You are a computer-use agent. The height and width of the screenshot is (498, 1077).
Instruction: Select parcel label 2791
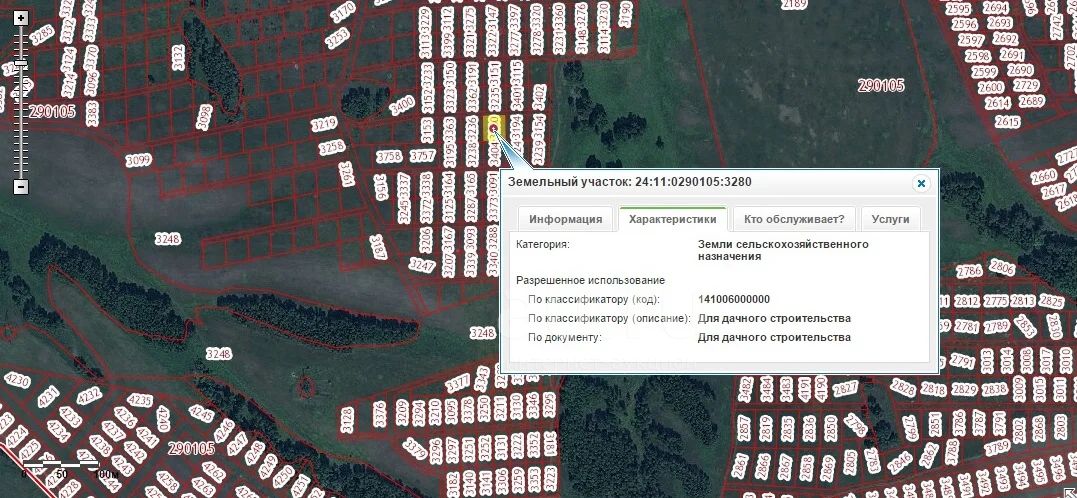tap(962, 361)
